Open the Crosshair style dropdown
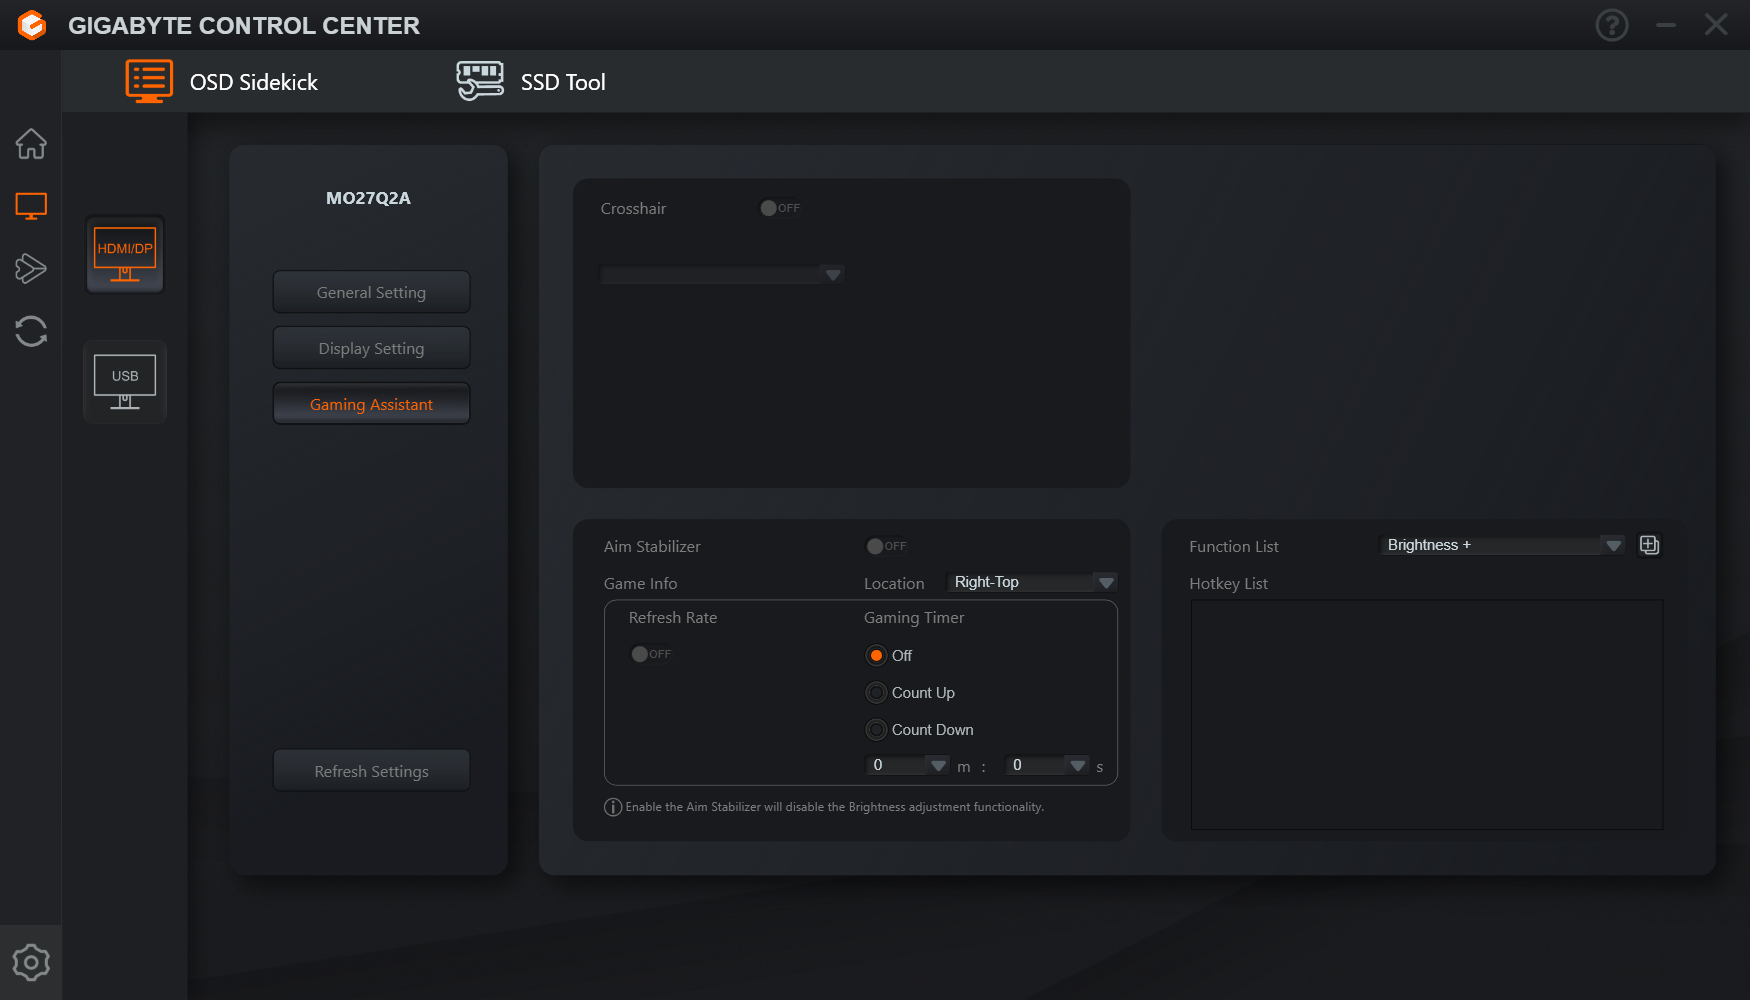The height and width of the screenshot is (1000, 1750). click(722, 274)
